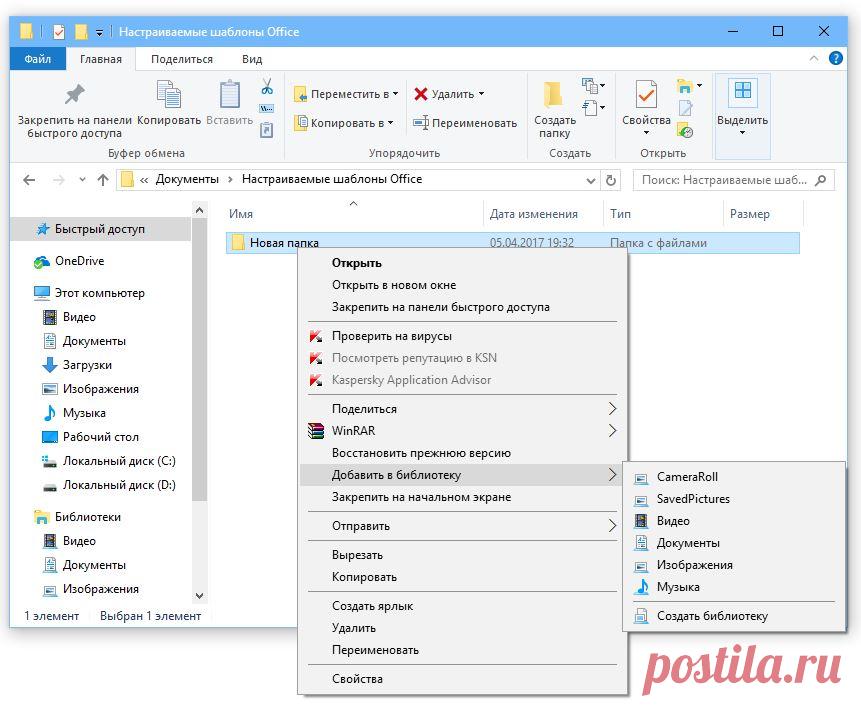Choose Вырезать in context menu
The image size is (861, 706).
pyautogui.click(x=463, y=555)
